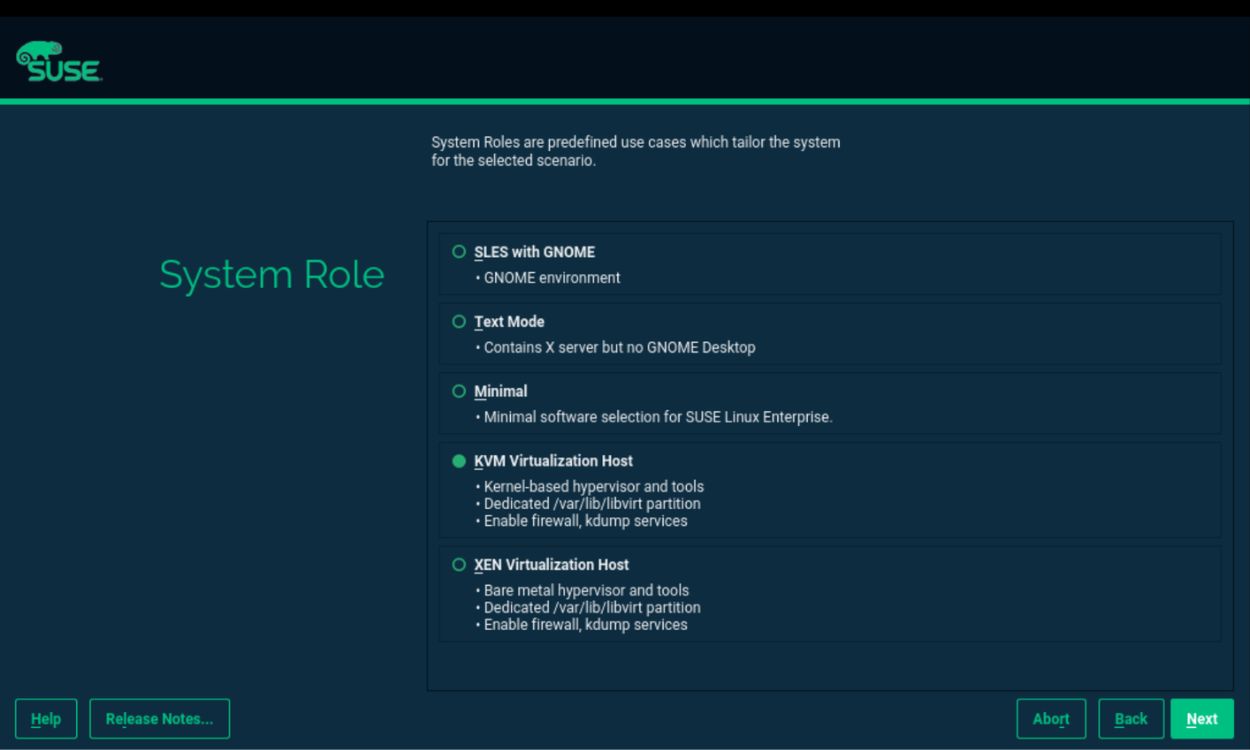
Task: Click the SLES with GNOME label text
Action: [536, 252]
